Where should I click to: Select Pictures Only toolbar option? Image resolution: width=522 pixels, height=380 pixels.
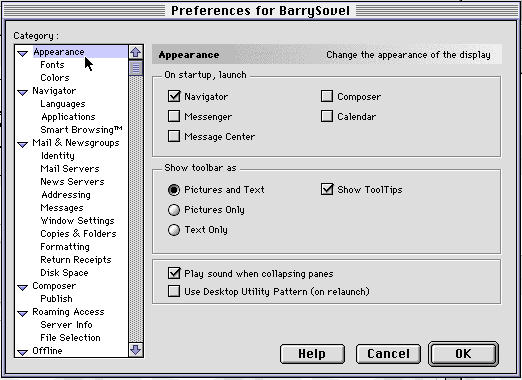pos(174,210)
